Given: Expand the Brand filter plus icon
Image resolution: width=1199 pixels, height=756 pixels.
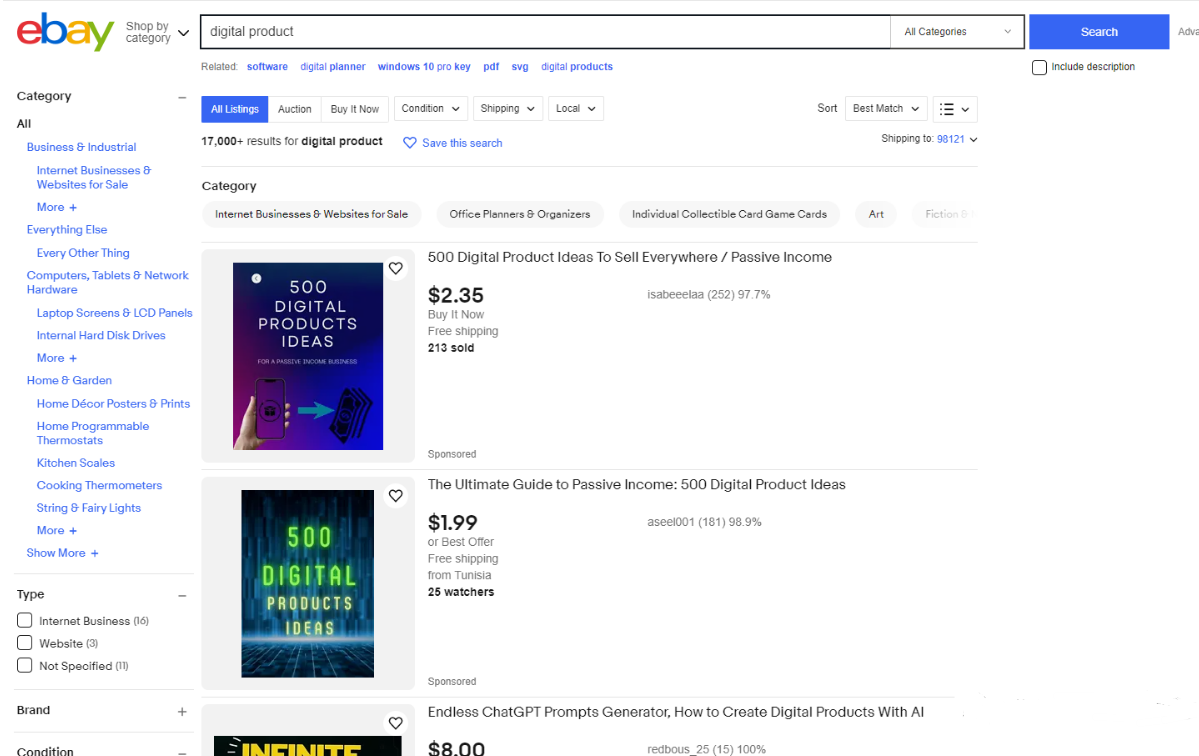Looking at the screenshot, I should (x=182, y=711).
